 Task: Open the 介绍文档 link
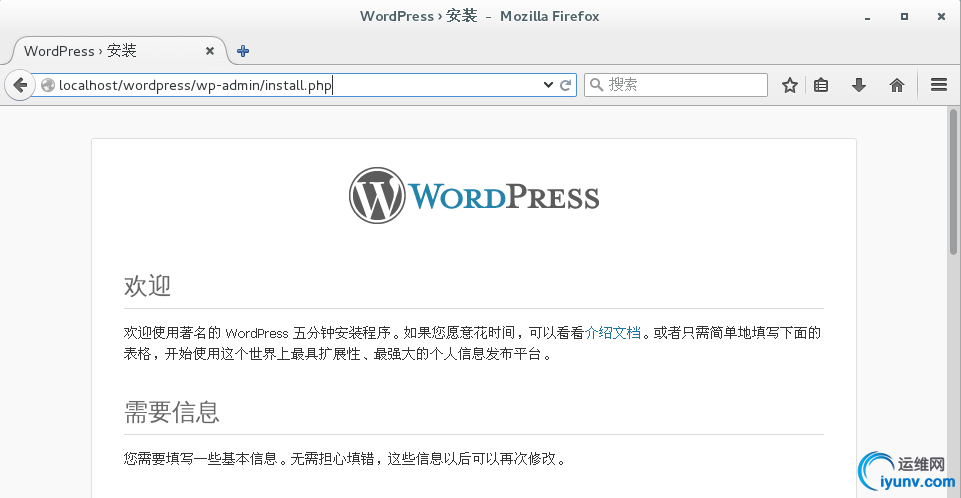pyautogui.click(x=612, y=333)
